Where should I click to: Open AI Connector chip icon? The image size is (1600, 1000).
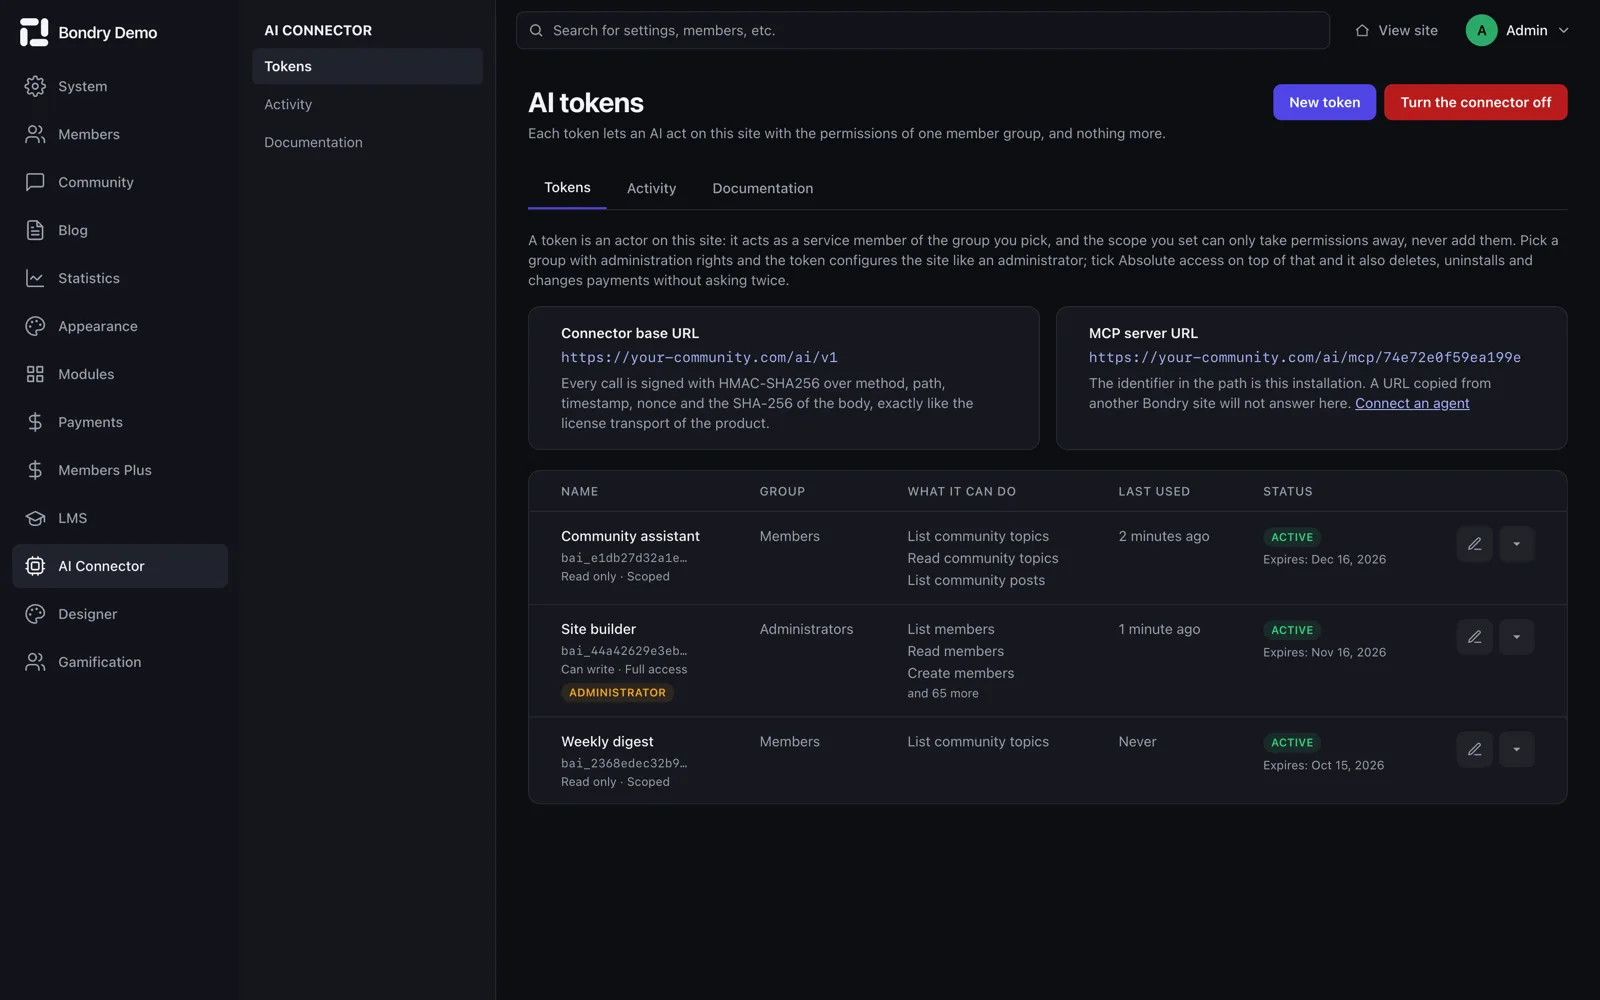(x=35, y=566)
